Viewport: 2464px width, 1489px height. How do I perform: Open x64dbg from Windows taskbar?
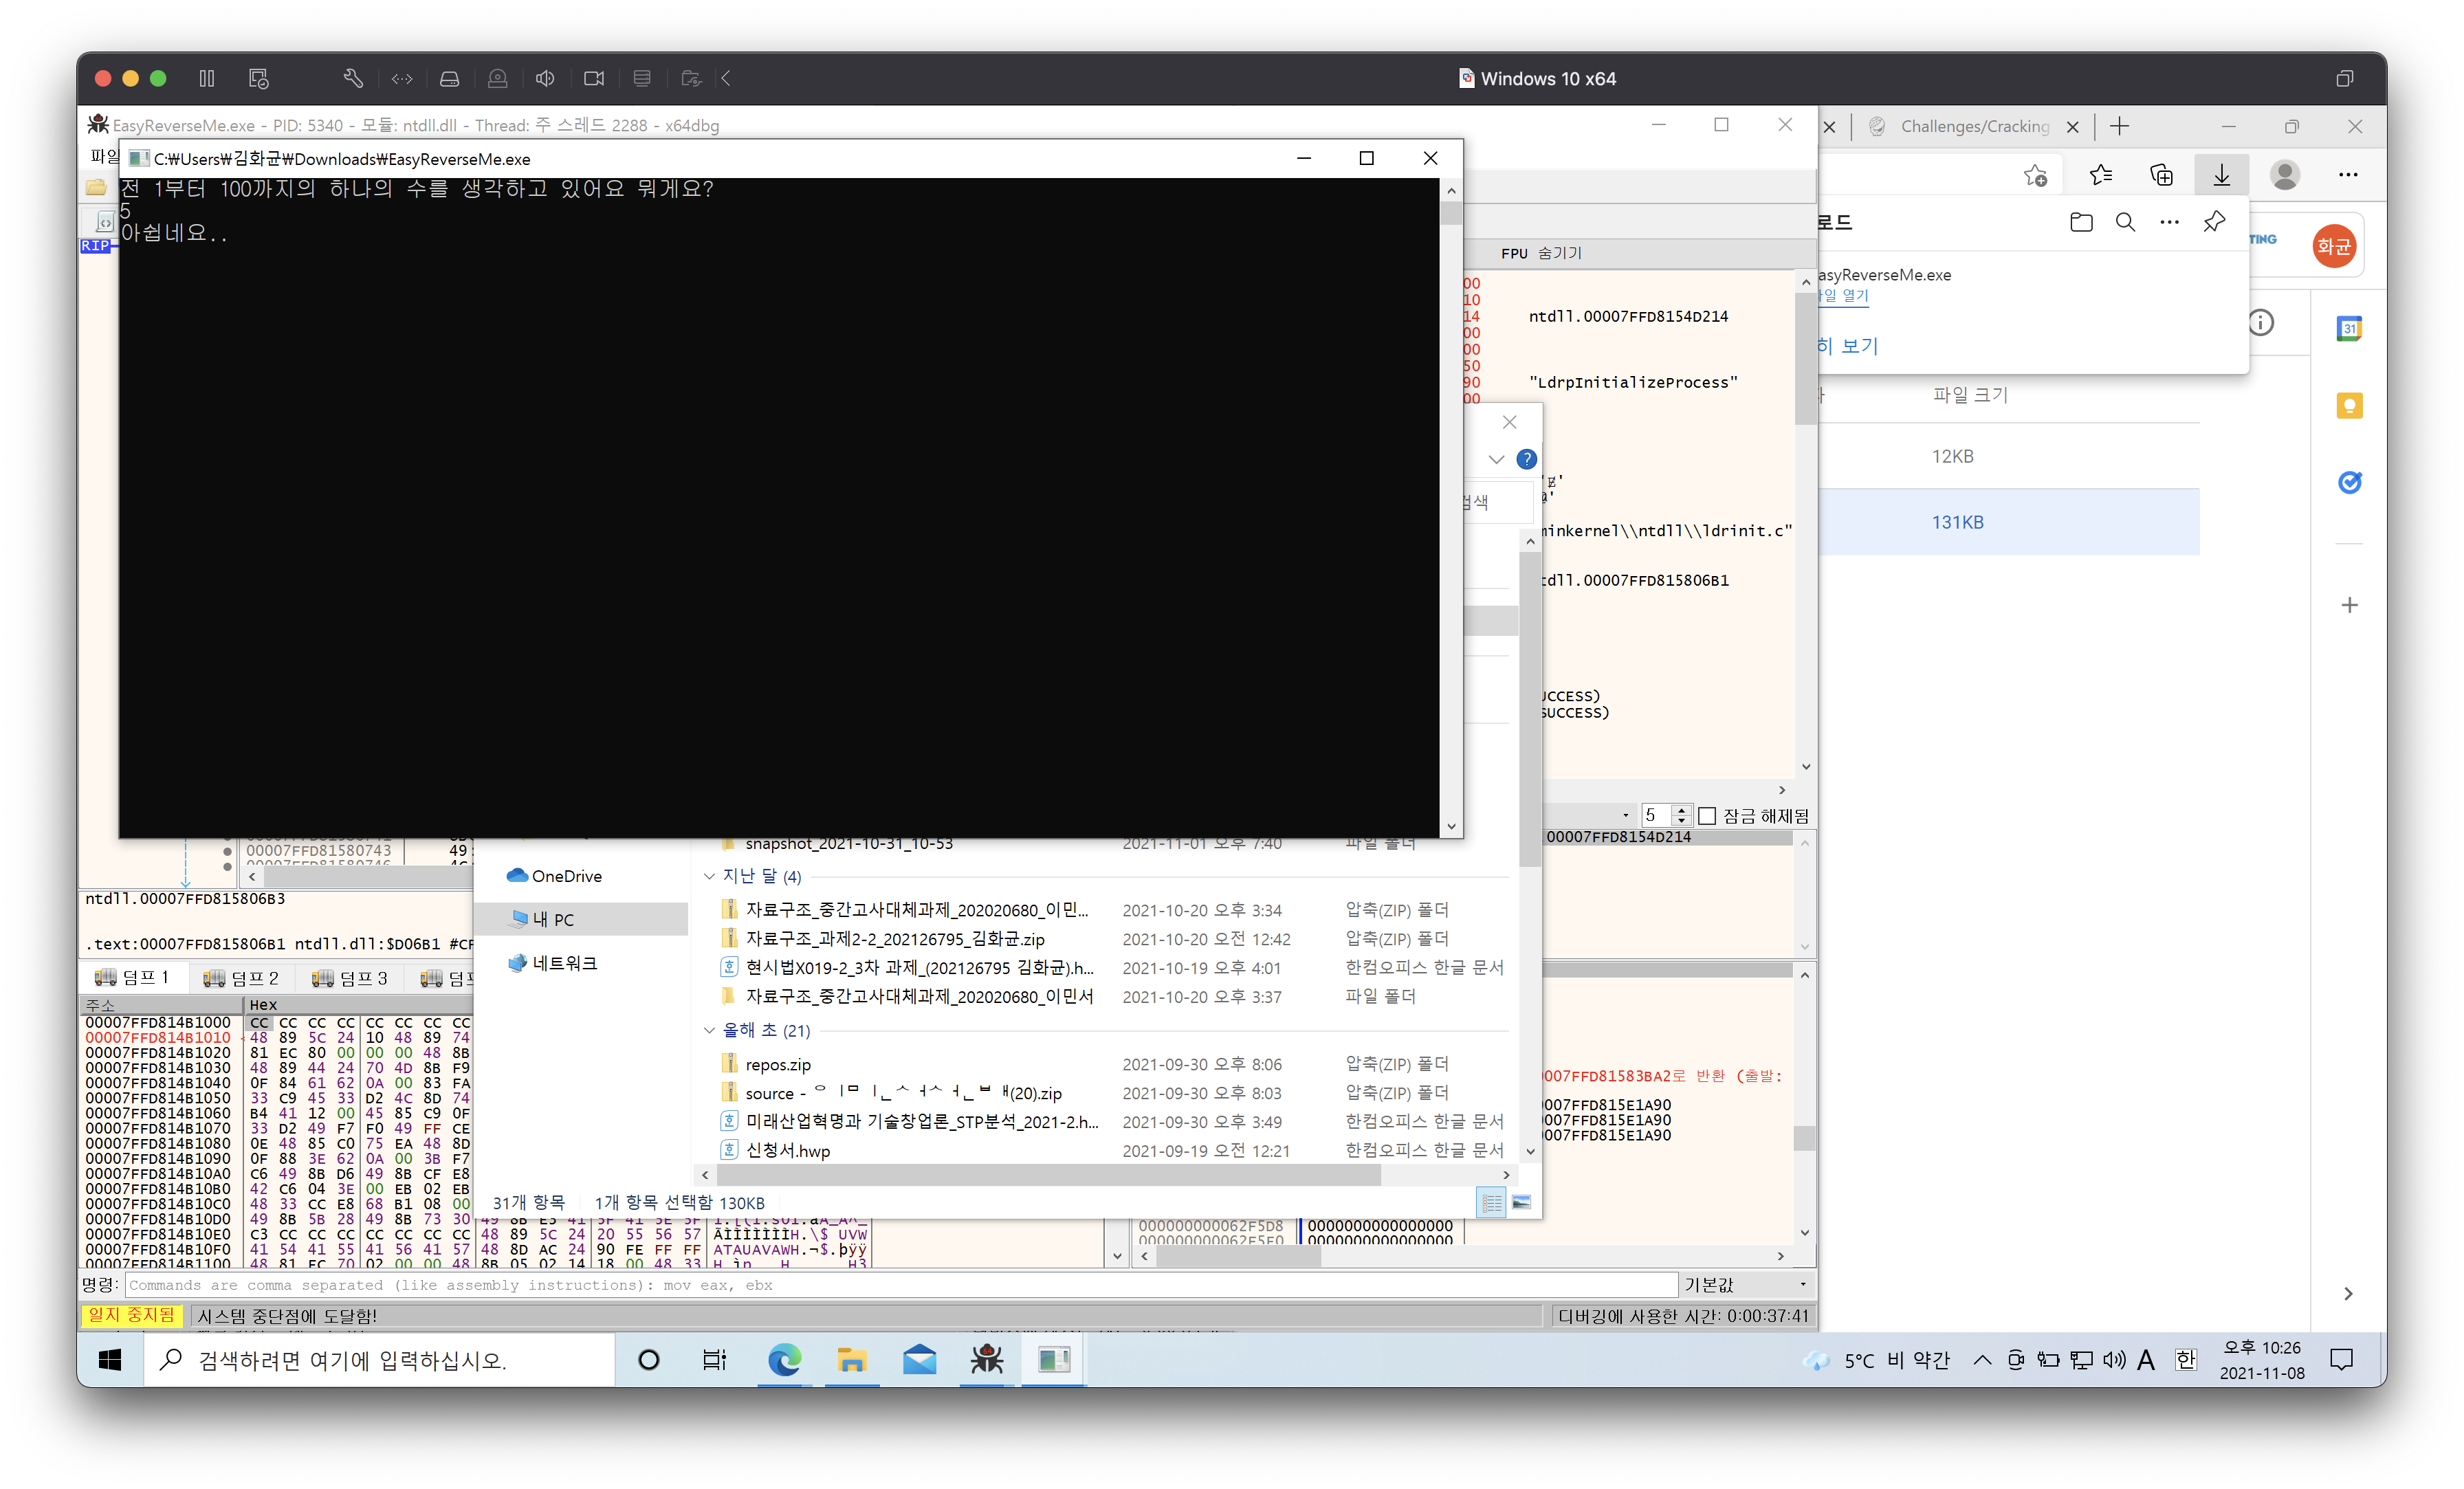click(987, 1359)
